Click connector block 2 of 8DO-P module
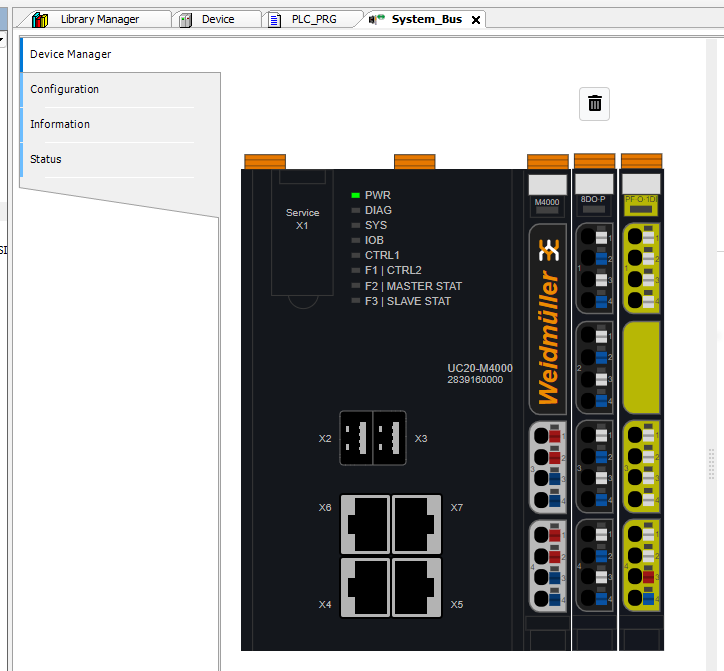 (595, 368)
